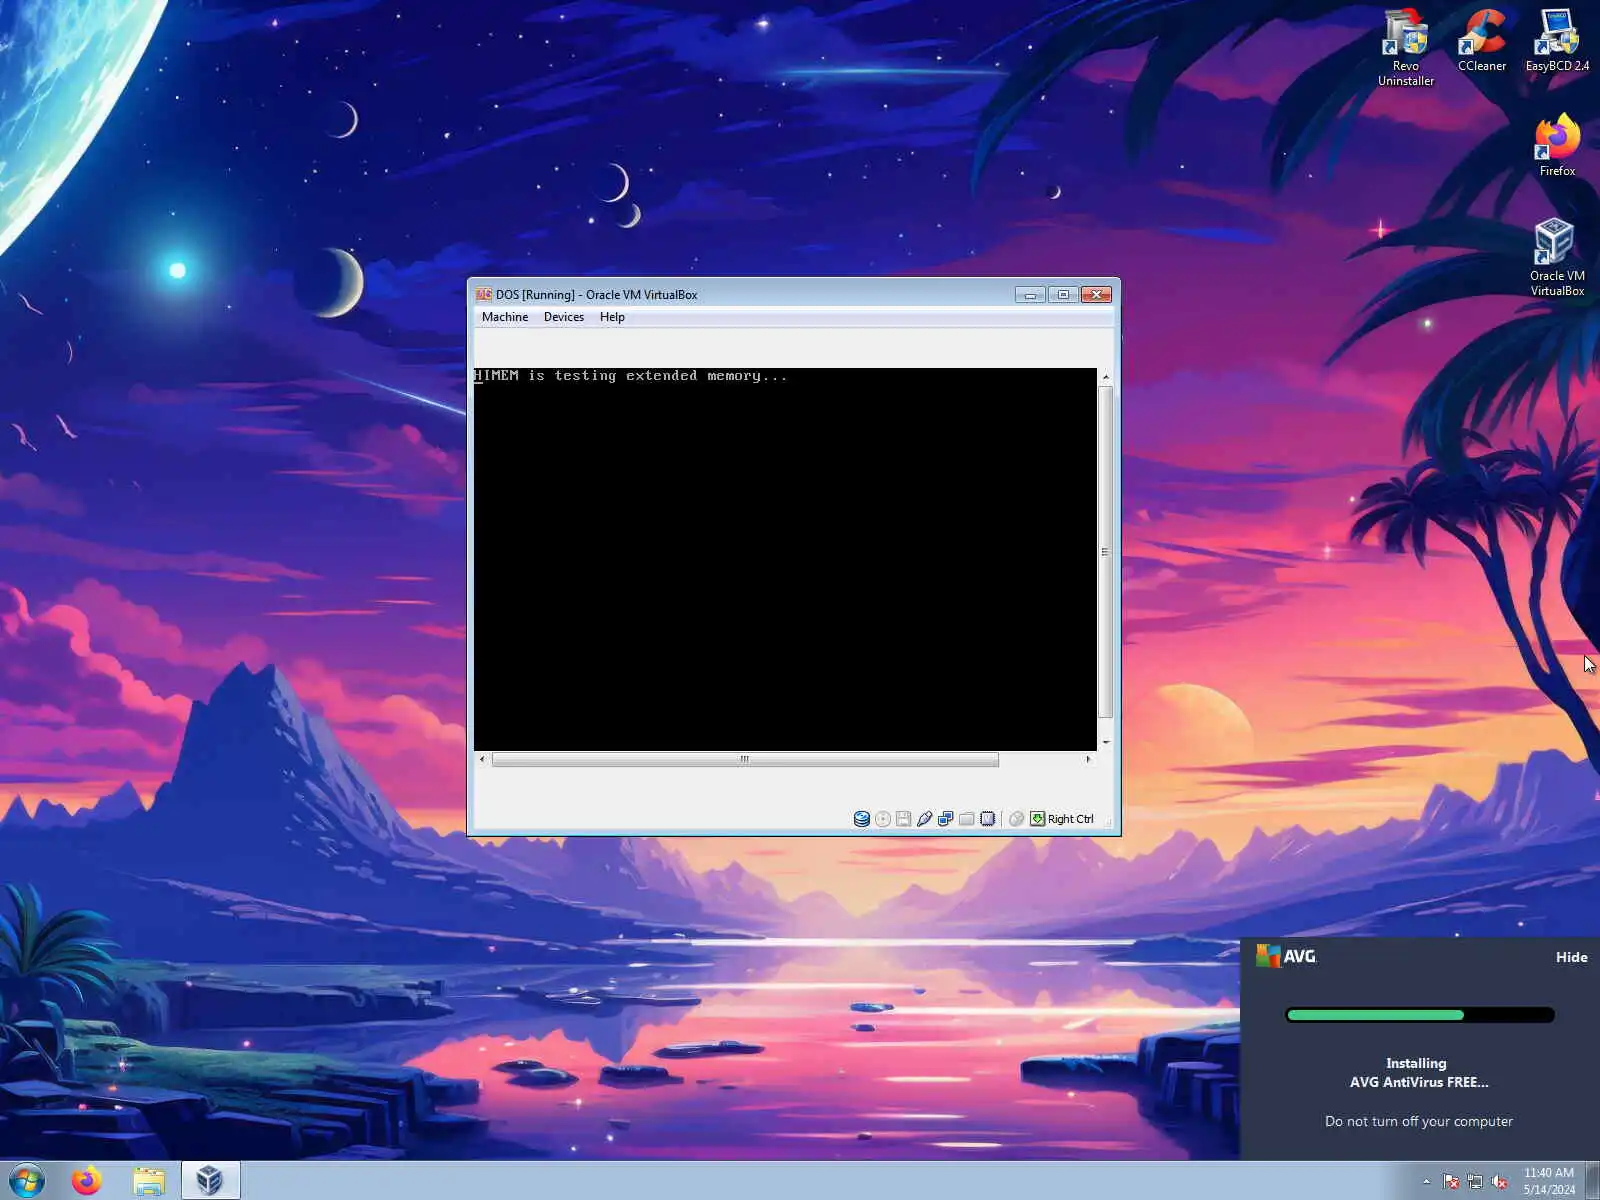Launch Firefox from the taskbar
The image size is (1600, 1200).
point(87,1181)
